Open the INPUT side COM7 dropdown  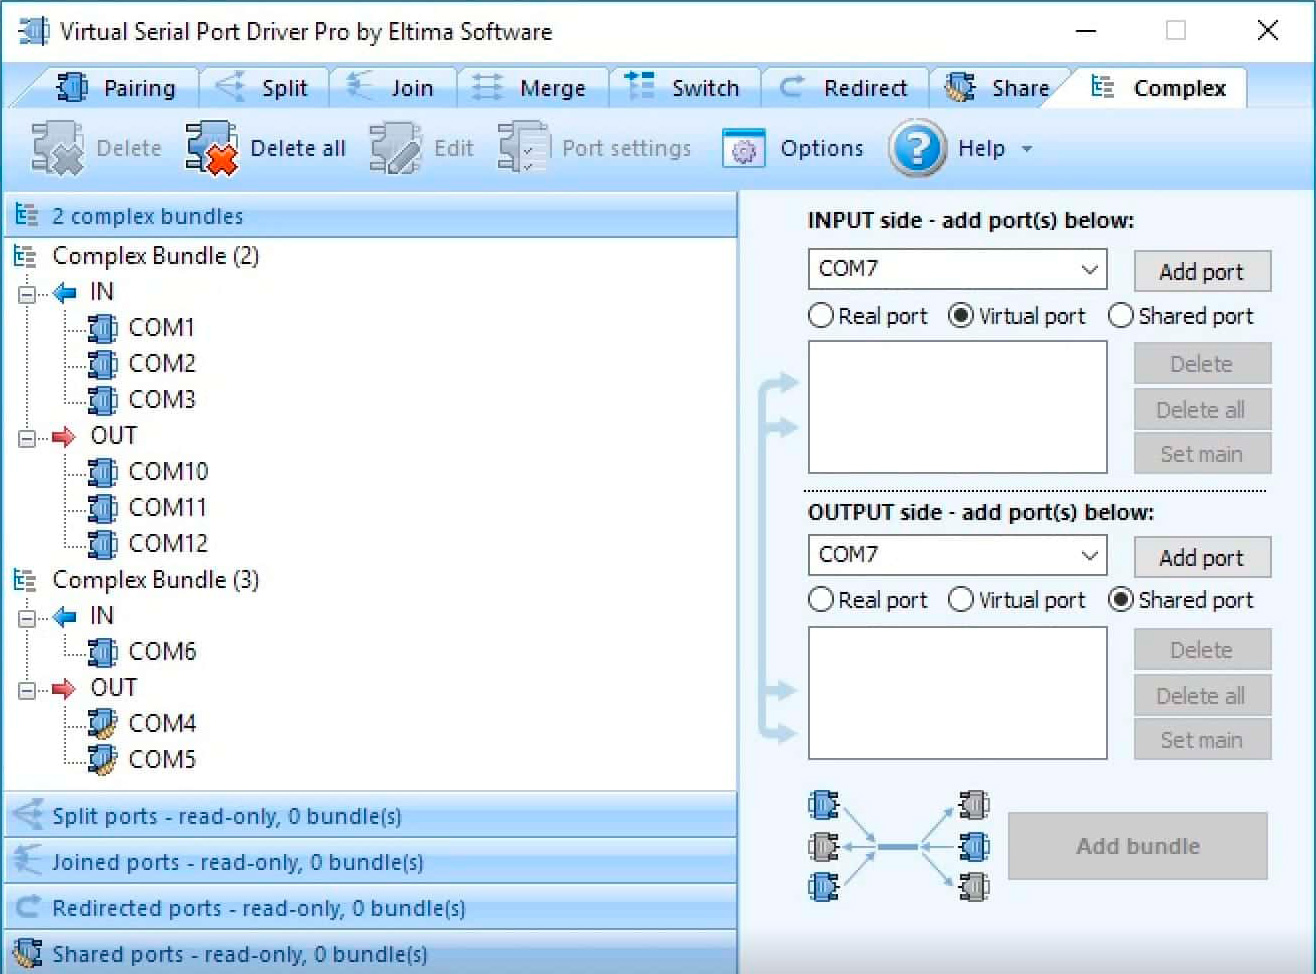(x=1089, y=269)
